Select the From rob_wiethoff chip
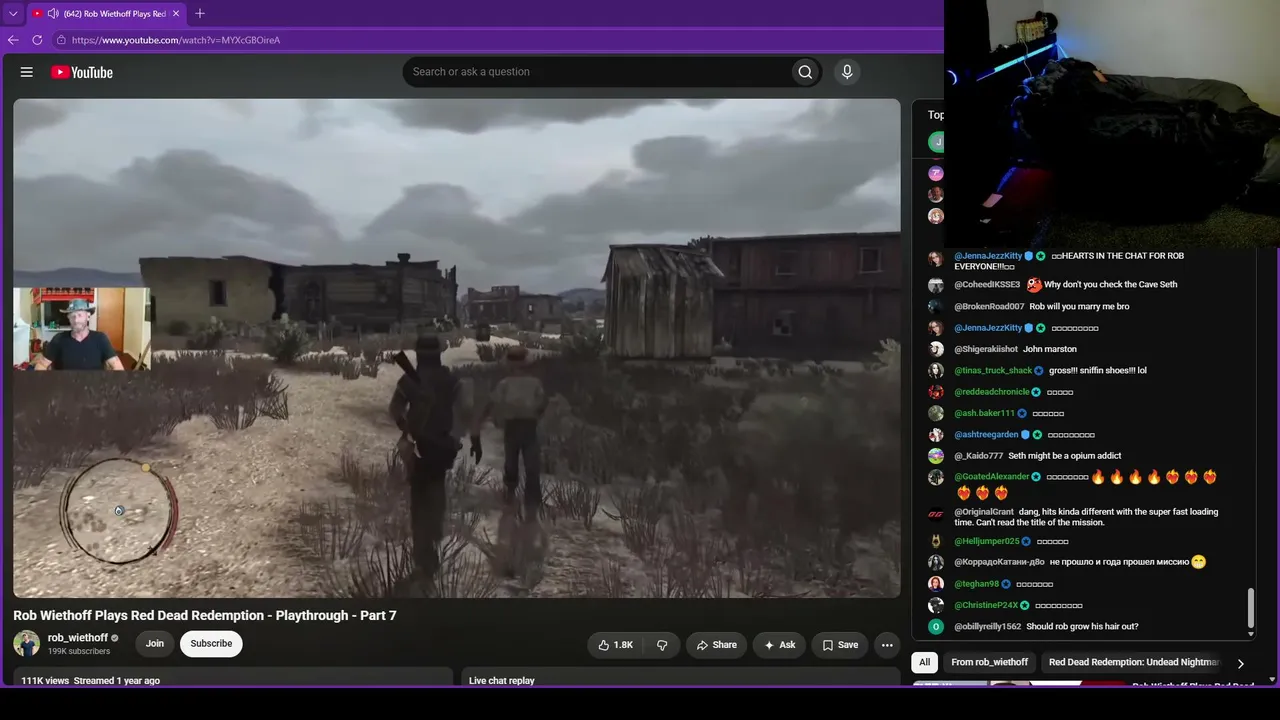 click(989, 662)
